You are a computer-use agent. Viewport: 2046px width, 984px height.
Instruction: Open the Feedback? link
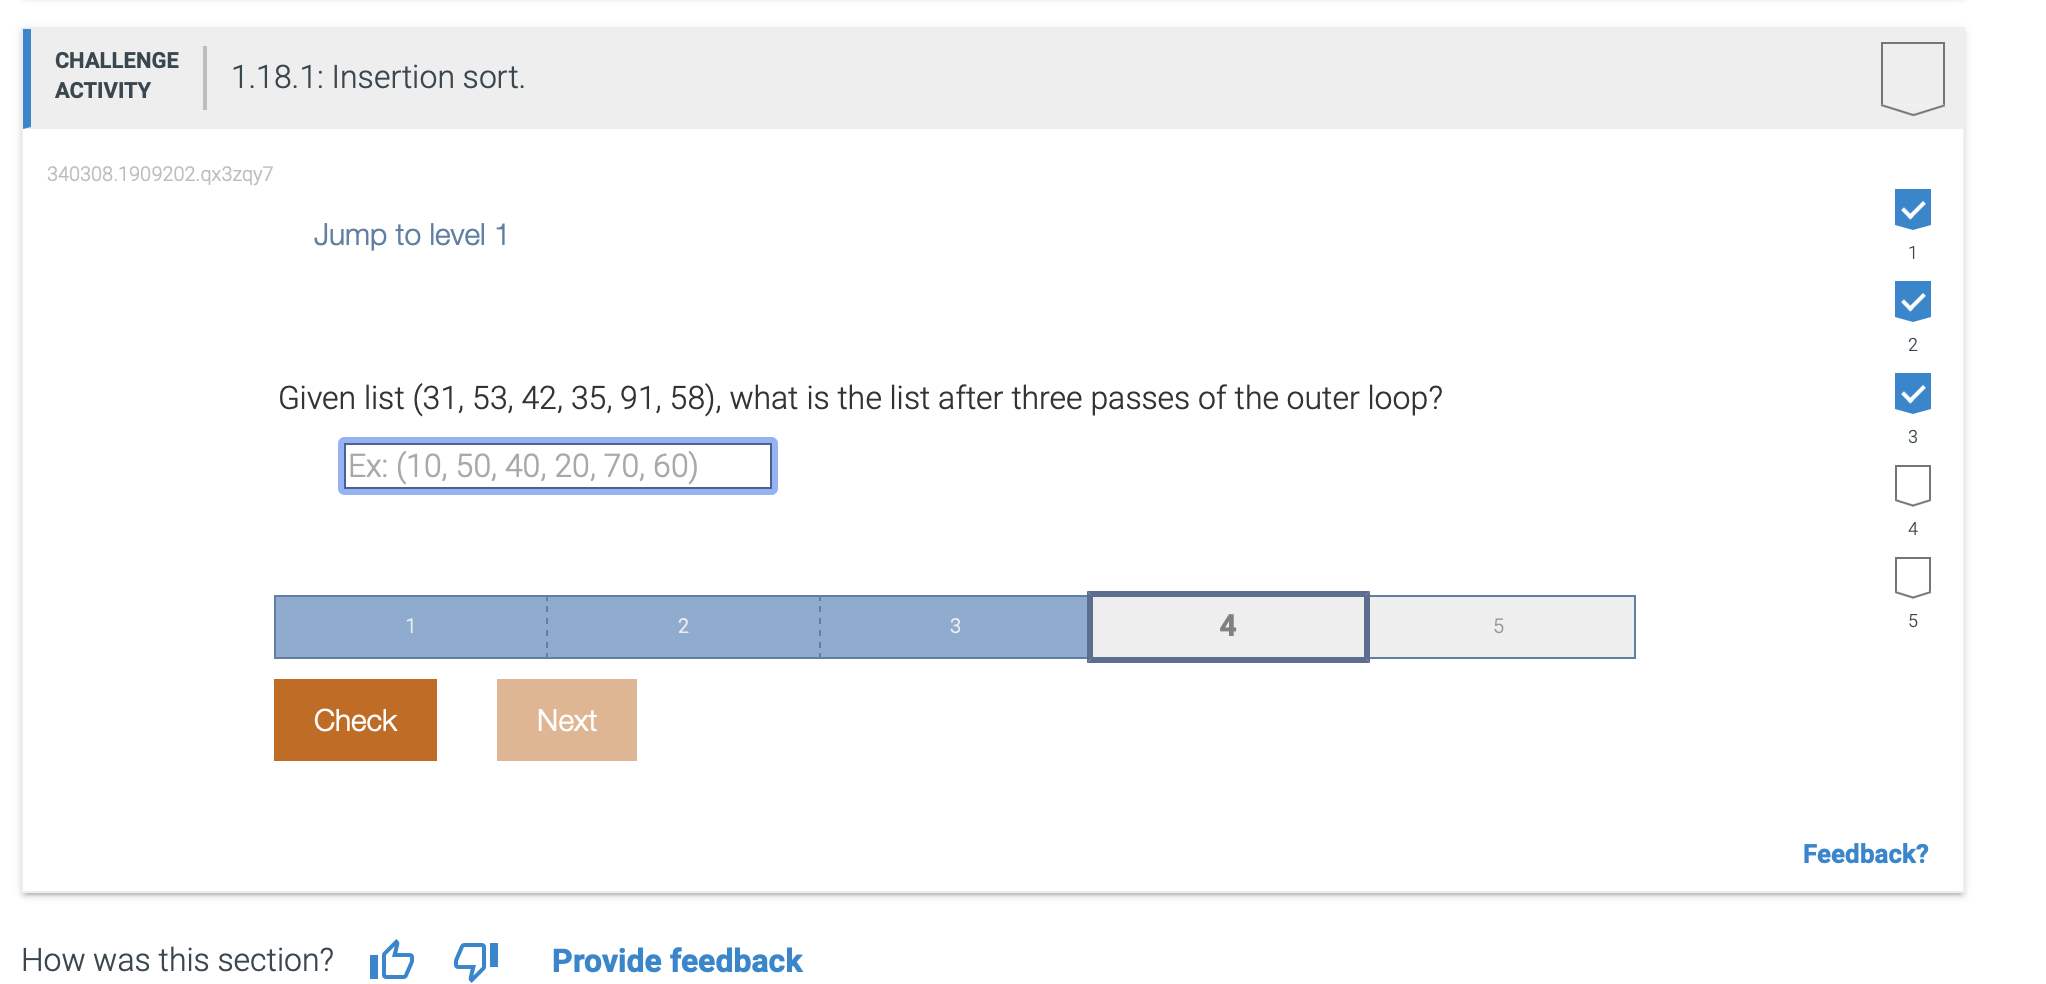click(x=1865, y=853)
